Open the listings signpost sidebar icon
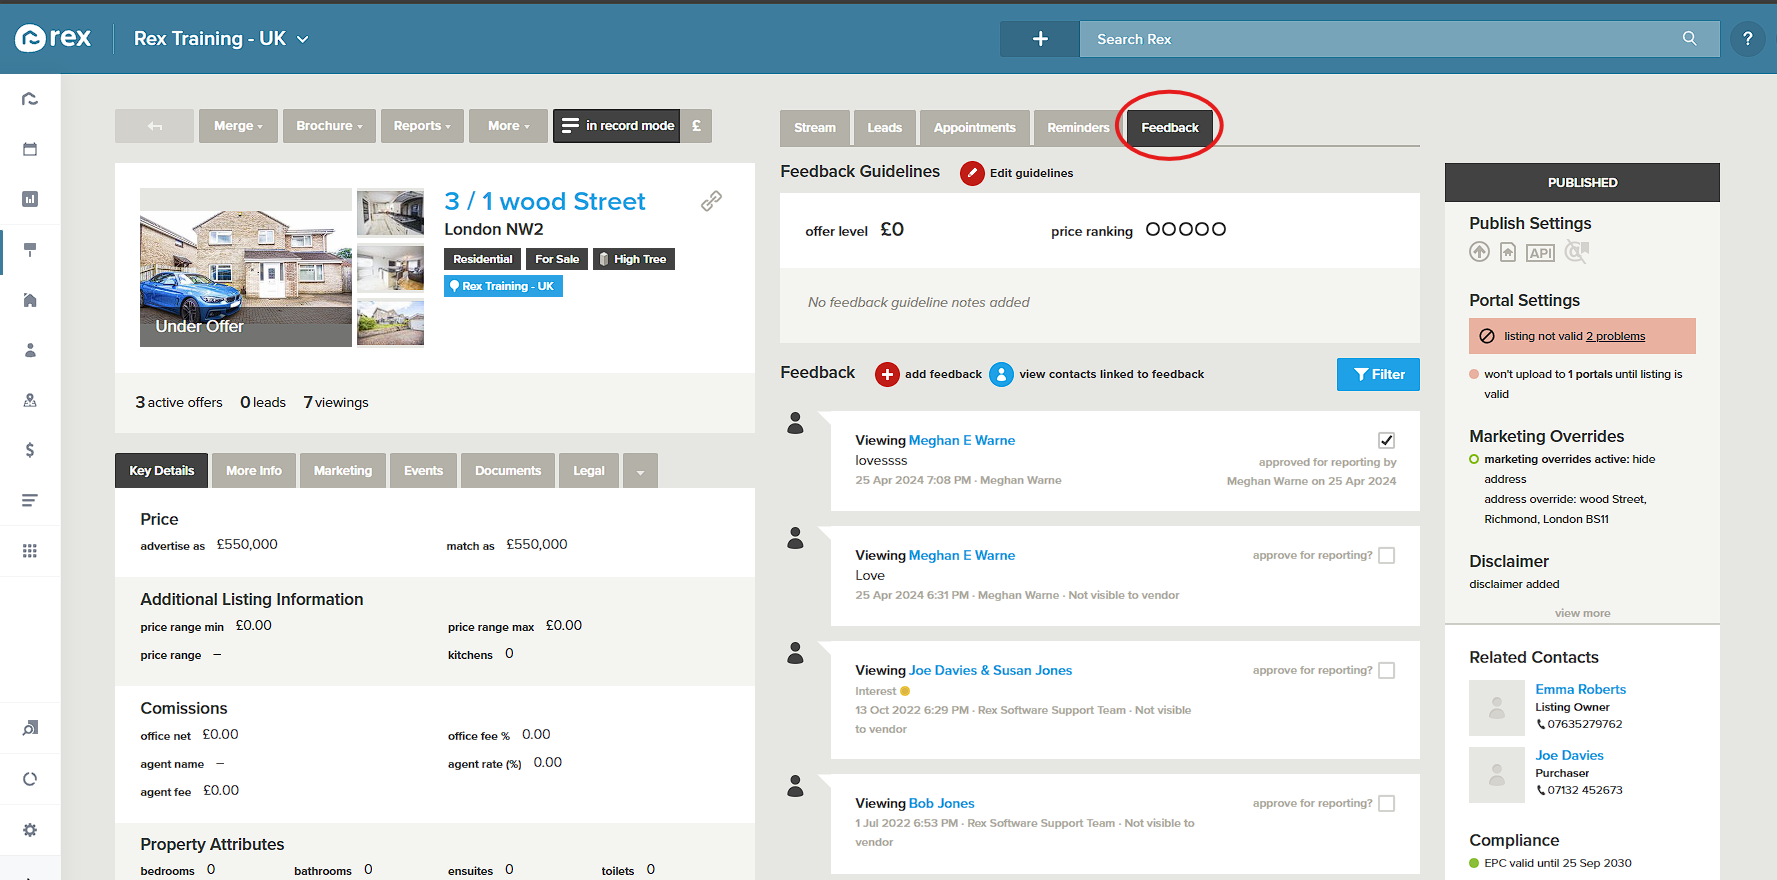1777x880 pixels. pyautogui.click(x=30, y=249)
